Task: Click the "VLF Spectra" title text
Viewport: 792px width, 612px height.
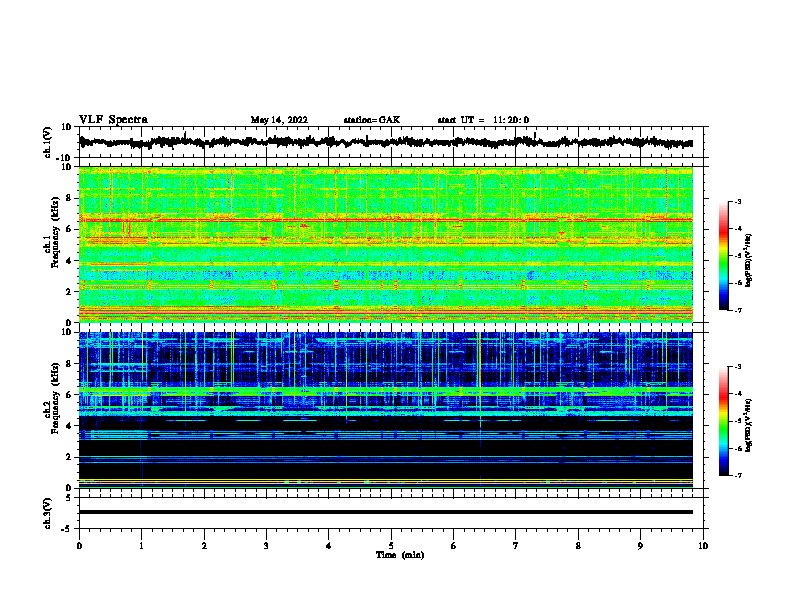Action: coord(113,120)
